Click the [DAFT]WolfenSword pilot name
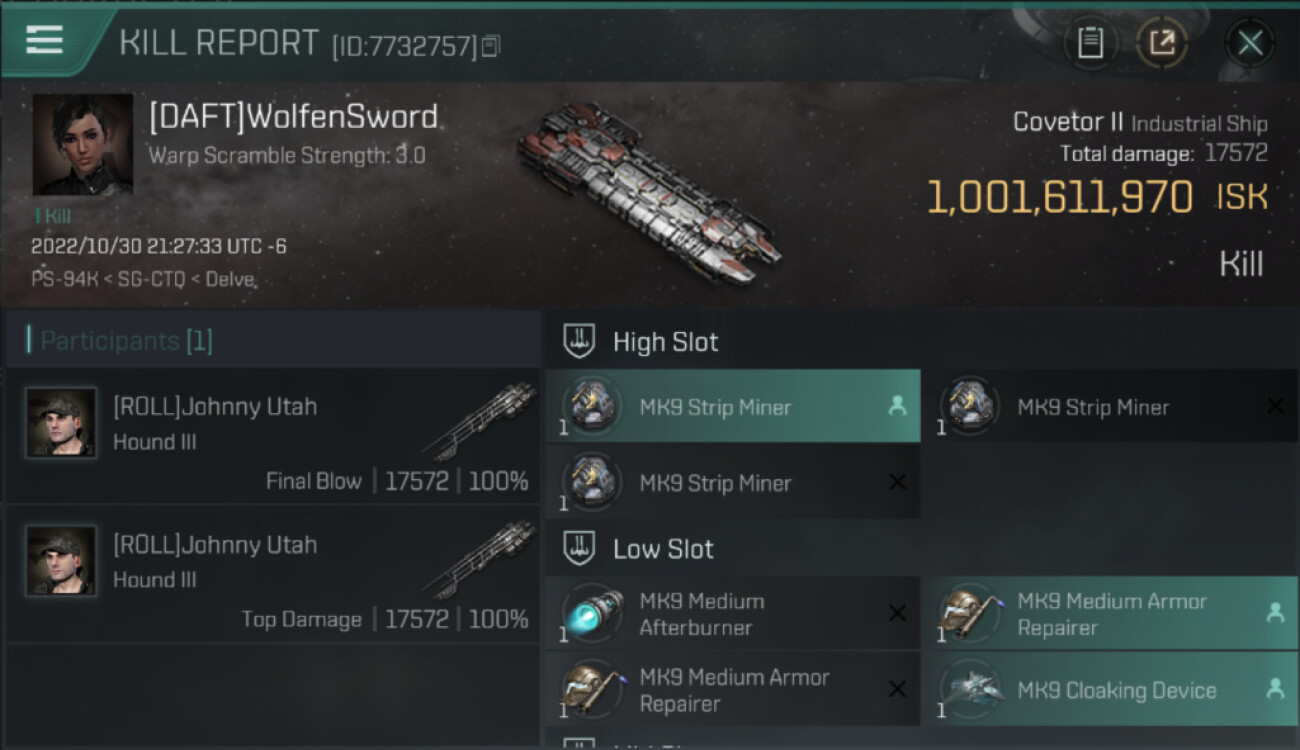1300x750 pixels. [293, 117]
